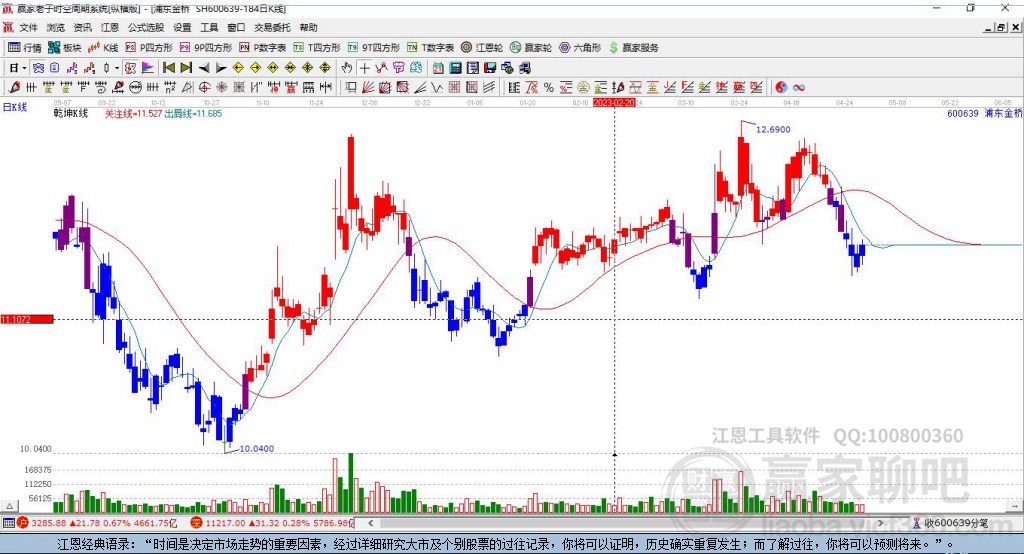The width and height of the screenshot is (1024, 554).
Task: Open the 资讯 menu
Action: [x=82, y=27]
